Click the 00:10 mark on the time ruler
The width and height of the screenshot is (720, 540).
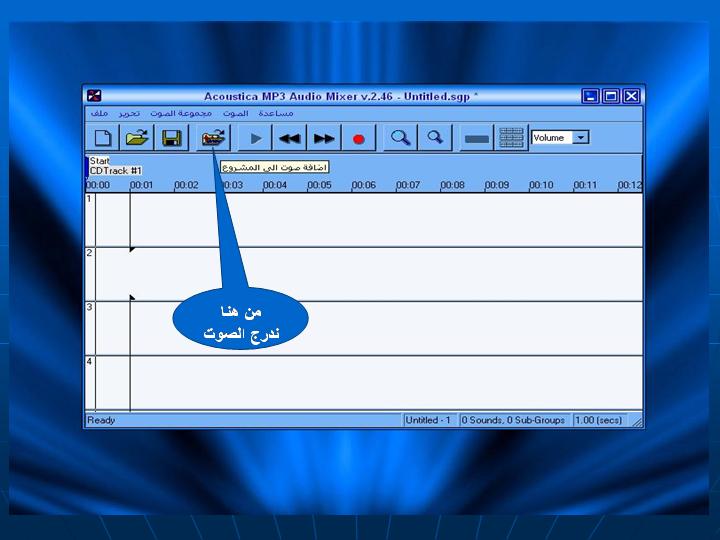541,185
